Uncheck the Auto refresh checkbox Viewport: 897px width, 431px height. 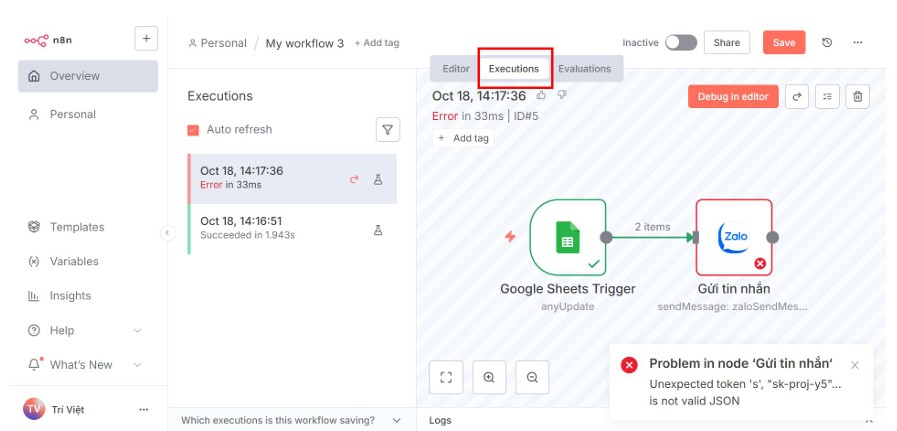tap(193, 130)
